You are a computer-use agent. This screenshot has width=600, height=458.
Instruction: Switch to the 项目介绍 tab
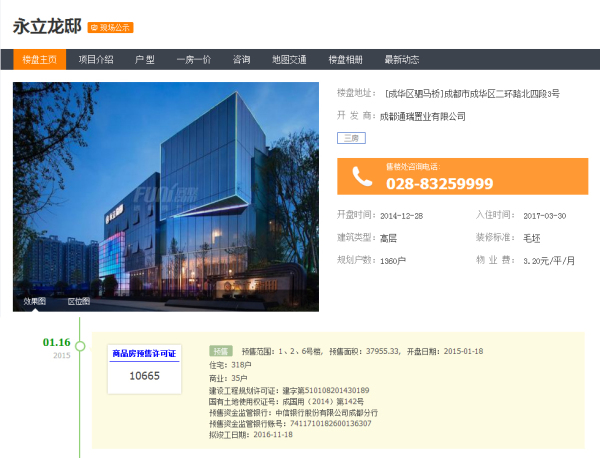pyautogui.click(x=96, y=60)
